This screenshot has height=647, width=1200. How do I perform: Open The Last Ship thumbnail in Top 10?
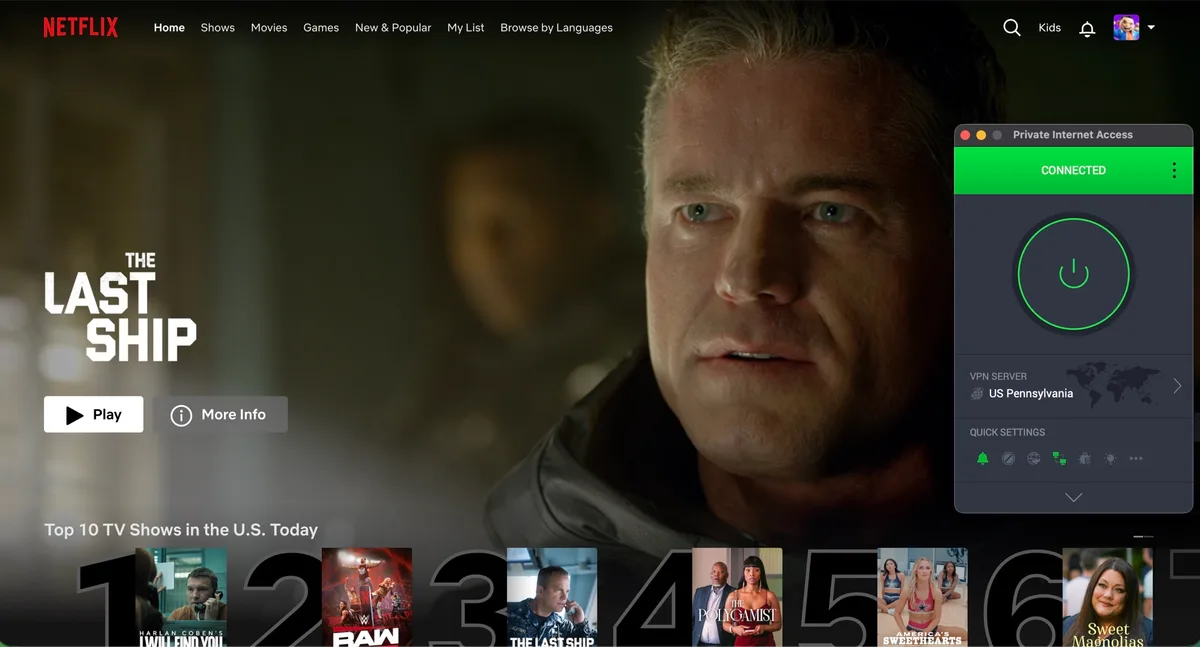pyautogui.click(x=552, y=597)
